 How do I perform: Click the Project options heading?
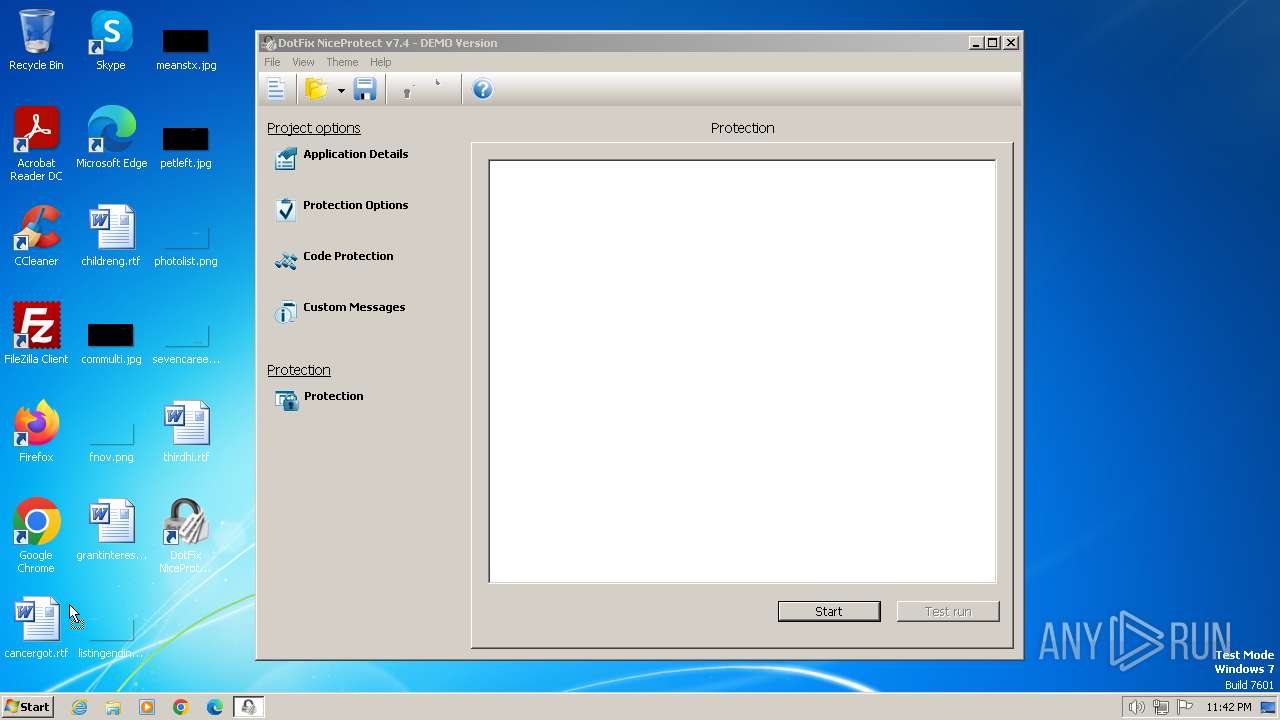click(313, 128)
